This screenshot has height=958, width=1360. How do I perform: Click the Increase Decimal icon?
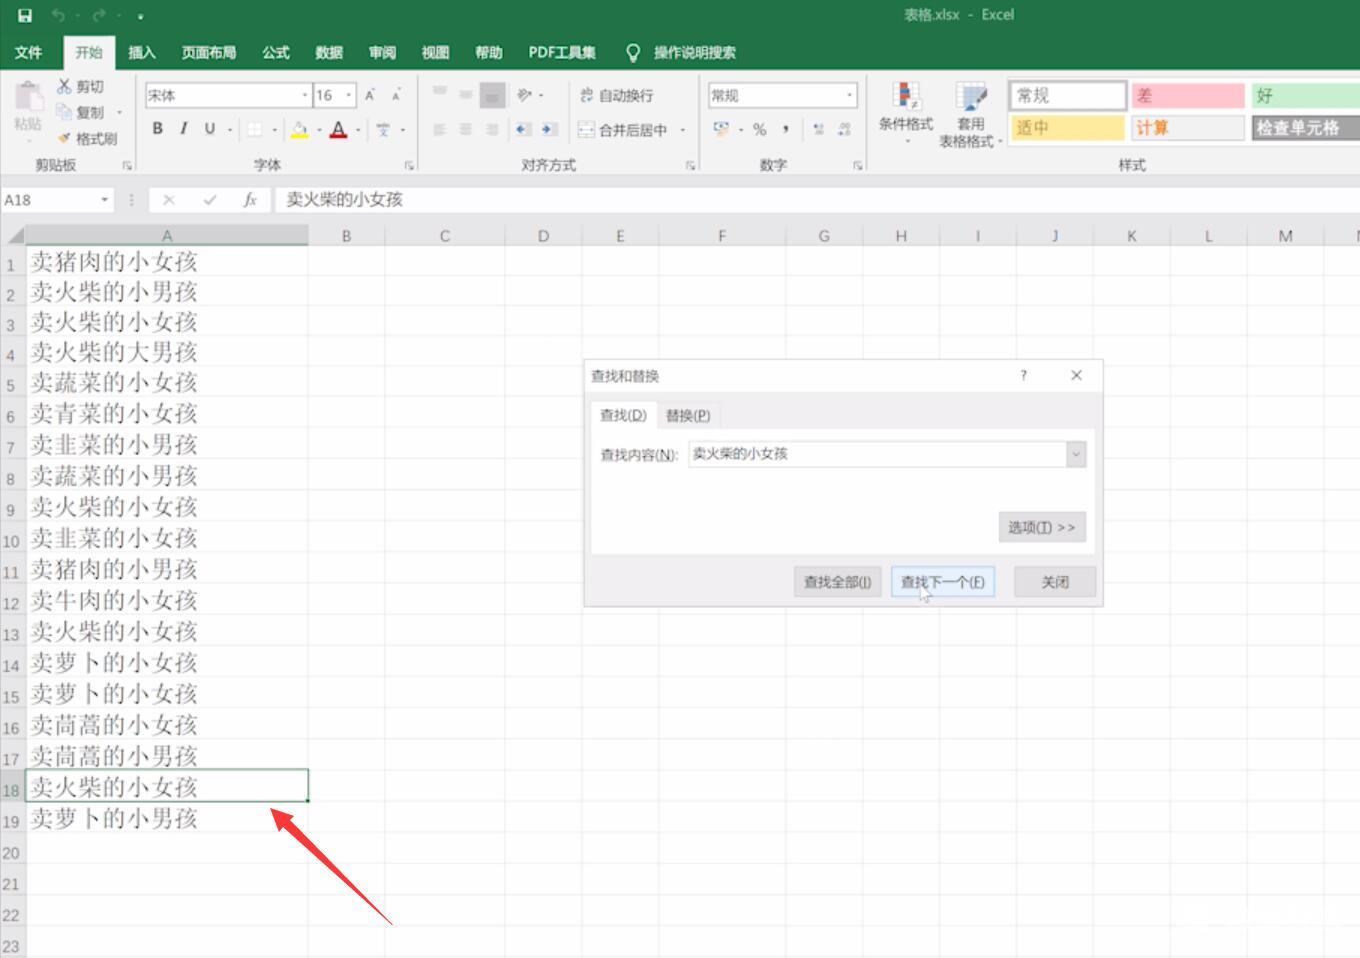pos(818,129)
